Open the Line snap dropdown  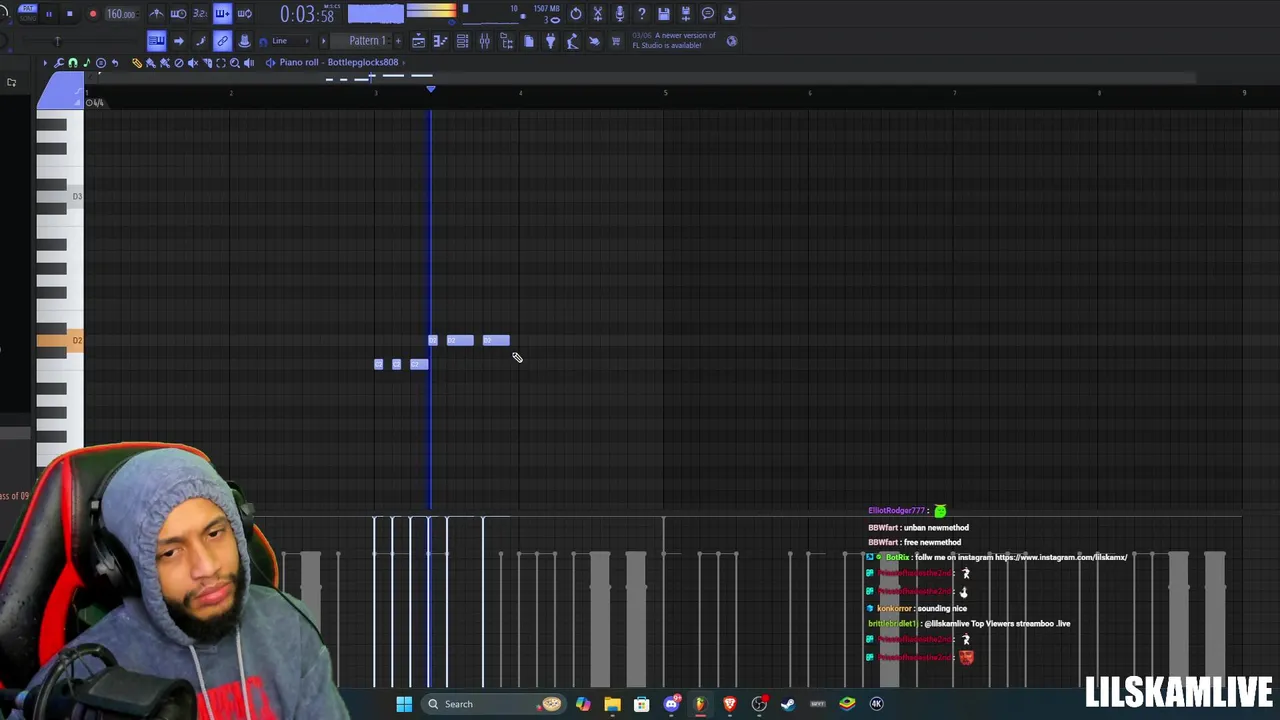(291, 41)
